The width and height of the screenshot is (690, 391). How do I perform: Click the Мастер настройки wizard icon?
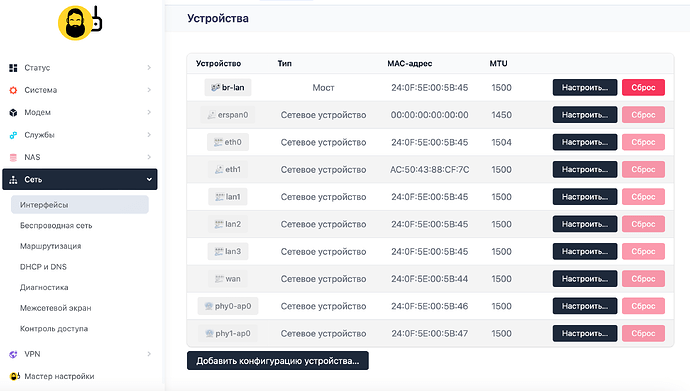pos(15,376)
